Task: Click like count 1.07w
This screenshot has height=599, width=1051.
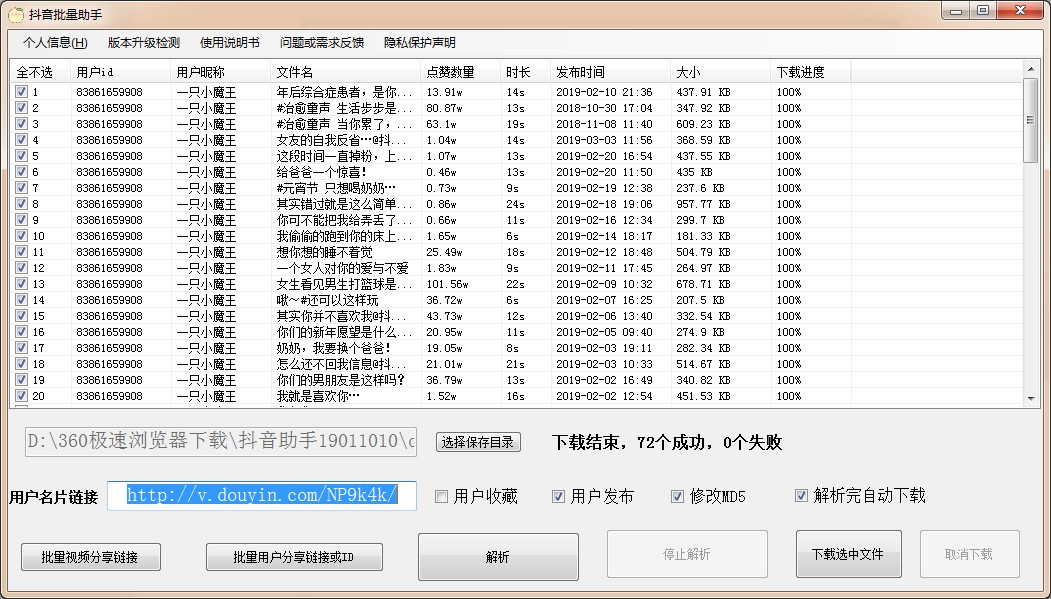Action: pyautogui.click(x=441, y=156)
